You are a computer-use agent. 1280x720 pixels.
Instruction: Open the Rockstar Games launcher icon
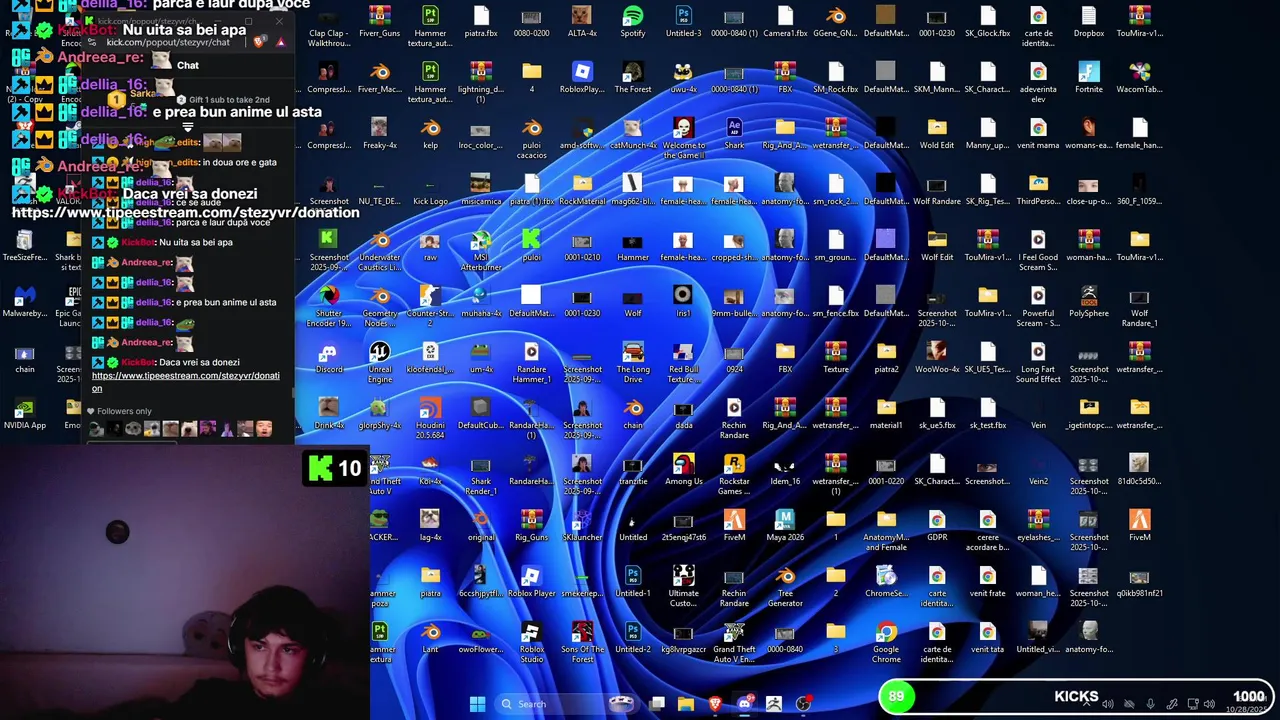[x=734, y=474]
